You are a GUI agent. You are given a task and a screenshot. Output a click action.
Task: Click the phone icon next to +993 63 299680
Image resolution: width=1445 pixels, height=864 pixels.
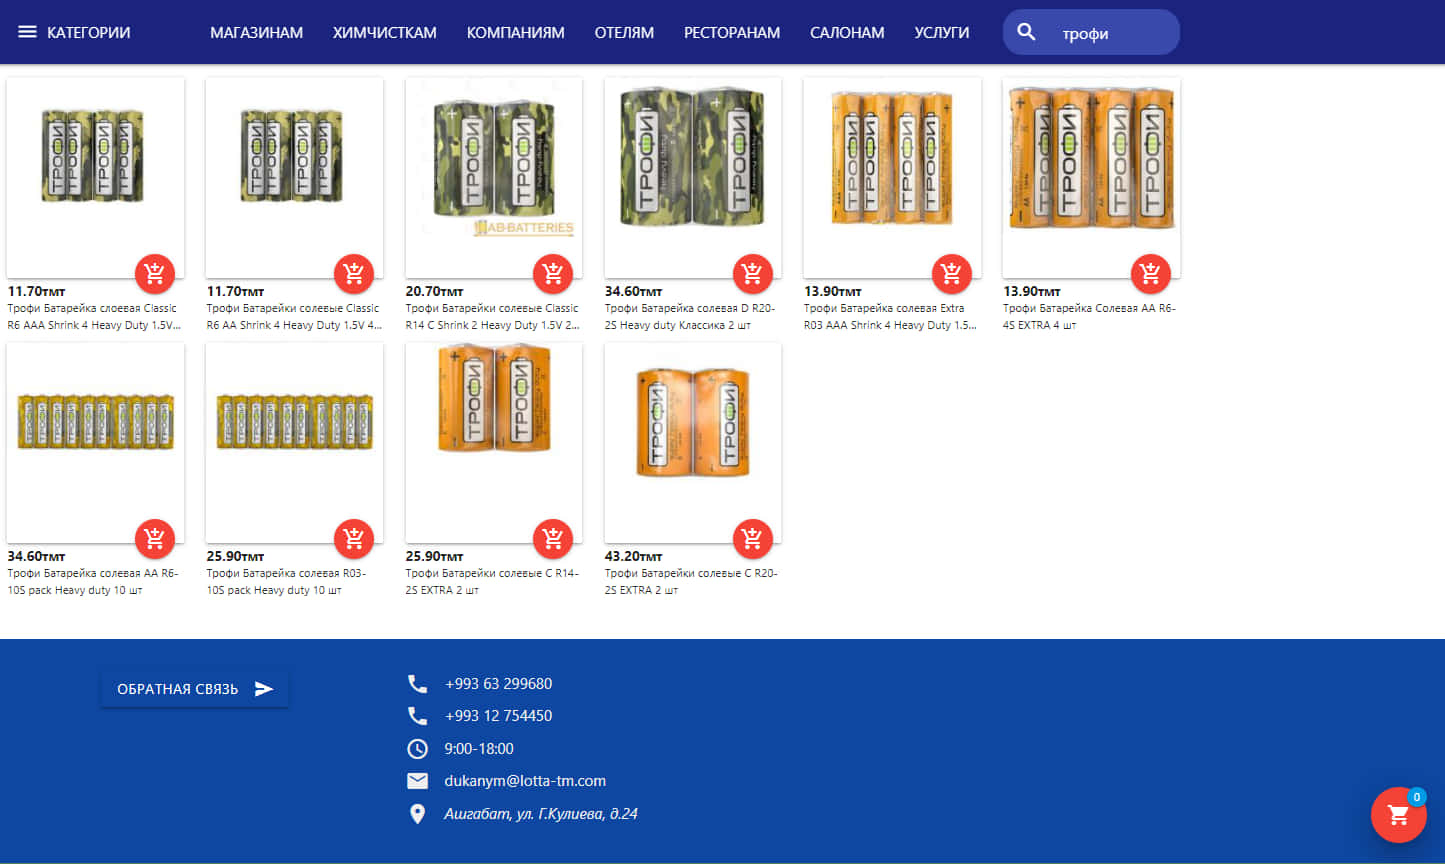pyautogui.click(x=417, y=684)
